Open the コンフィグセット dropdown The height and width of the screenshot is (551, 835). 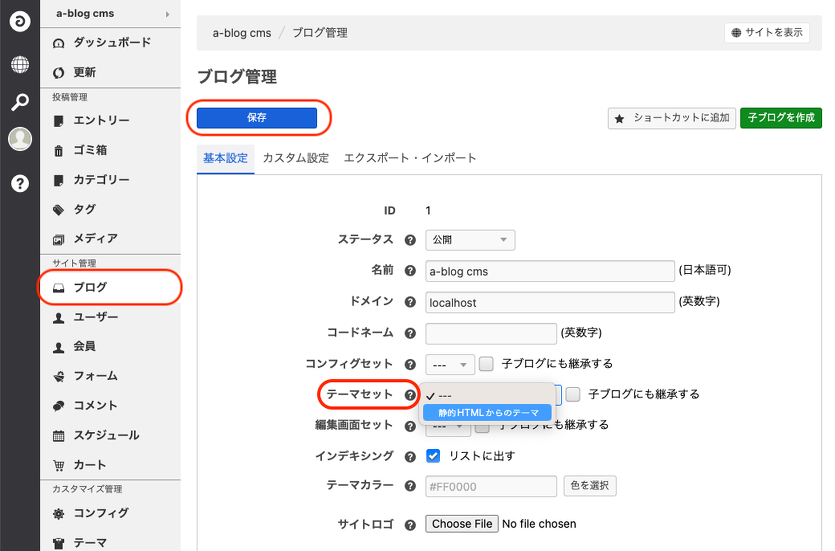[x=450, y=364]
